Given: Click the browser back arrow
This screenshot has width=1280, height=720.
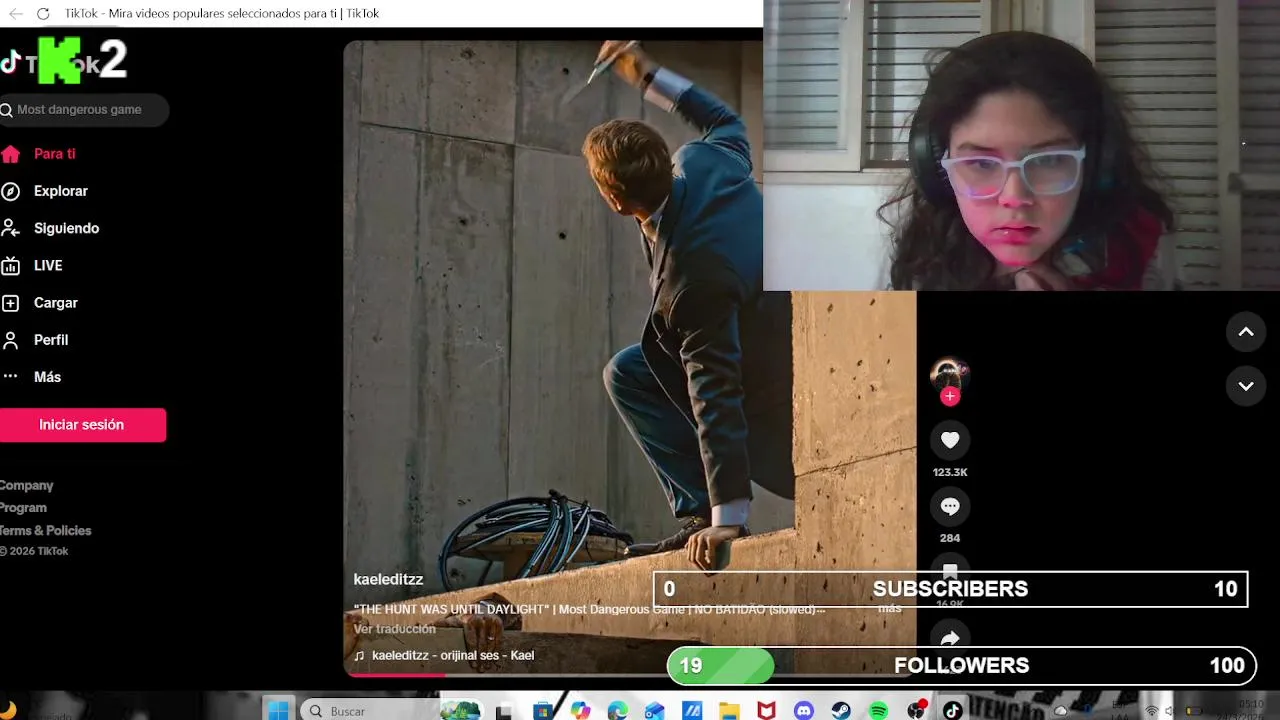Looking at the screenshot, I should [x=15, y=13].
